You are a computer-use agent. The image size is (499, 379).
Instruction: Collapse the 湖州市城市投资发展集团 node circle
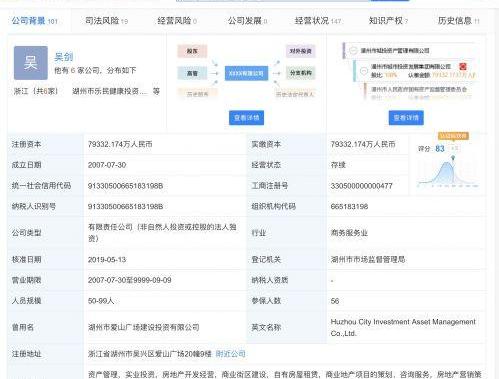click(x=364, y=71)
